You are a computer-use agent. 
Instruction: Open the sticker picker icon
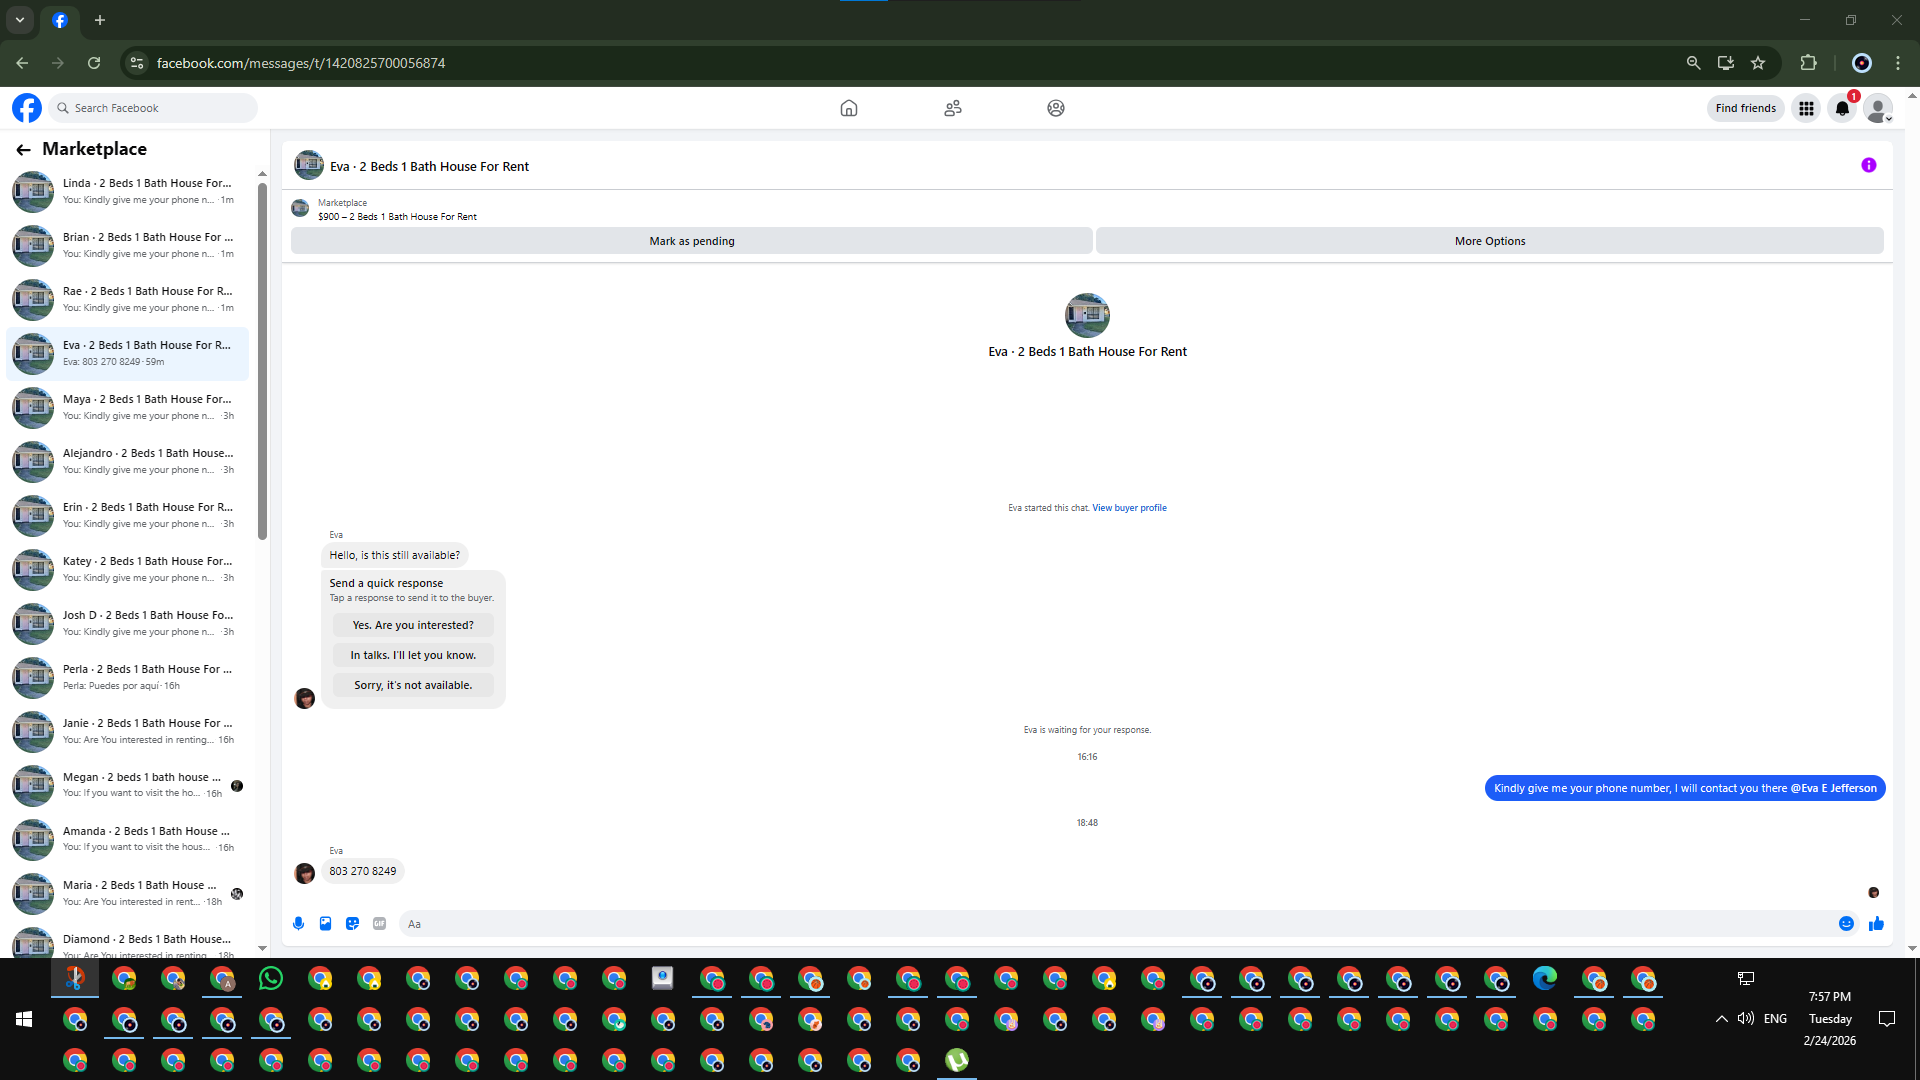pos(352,924)
